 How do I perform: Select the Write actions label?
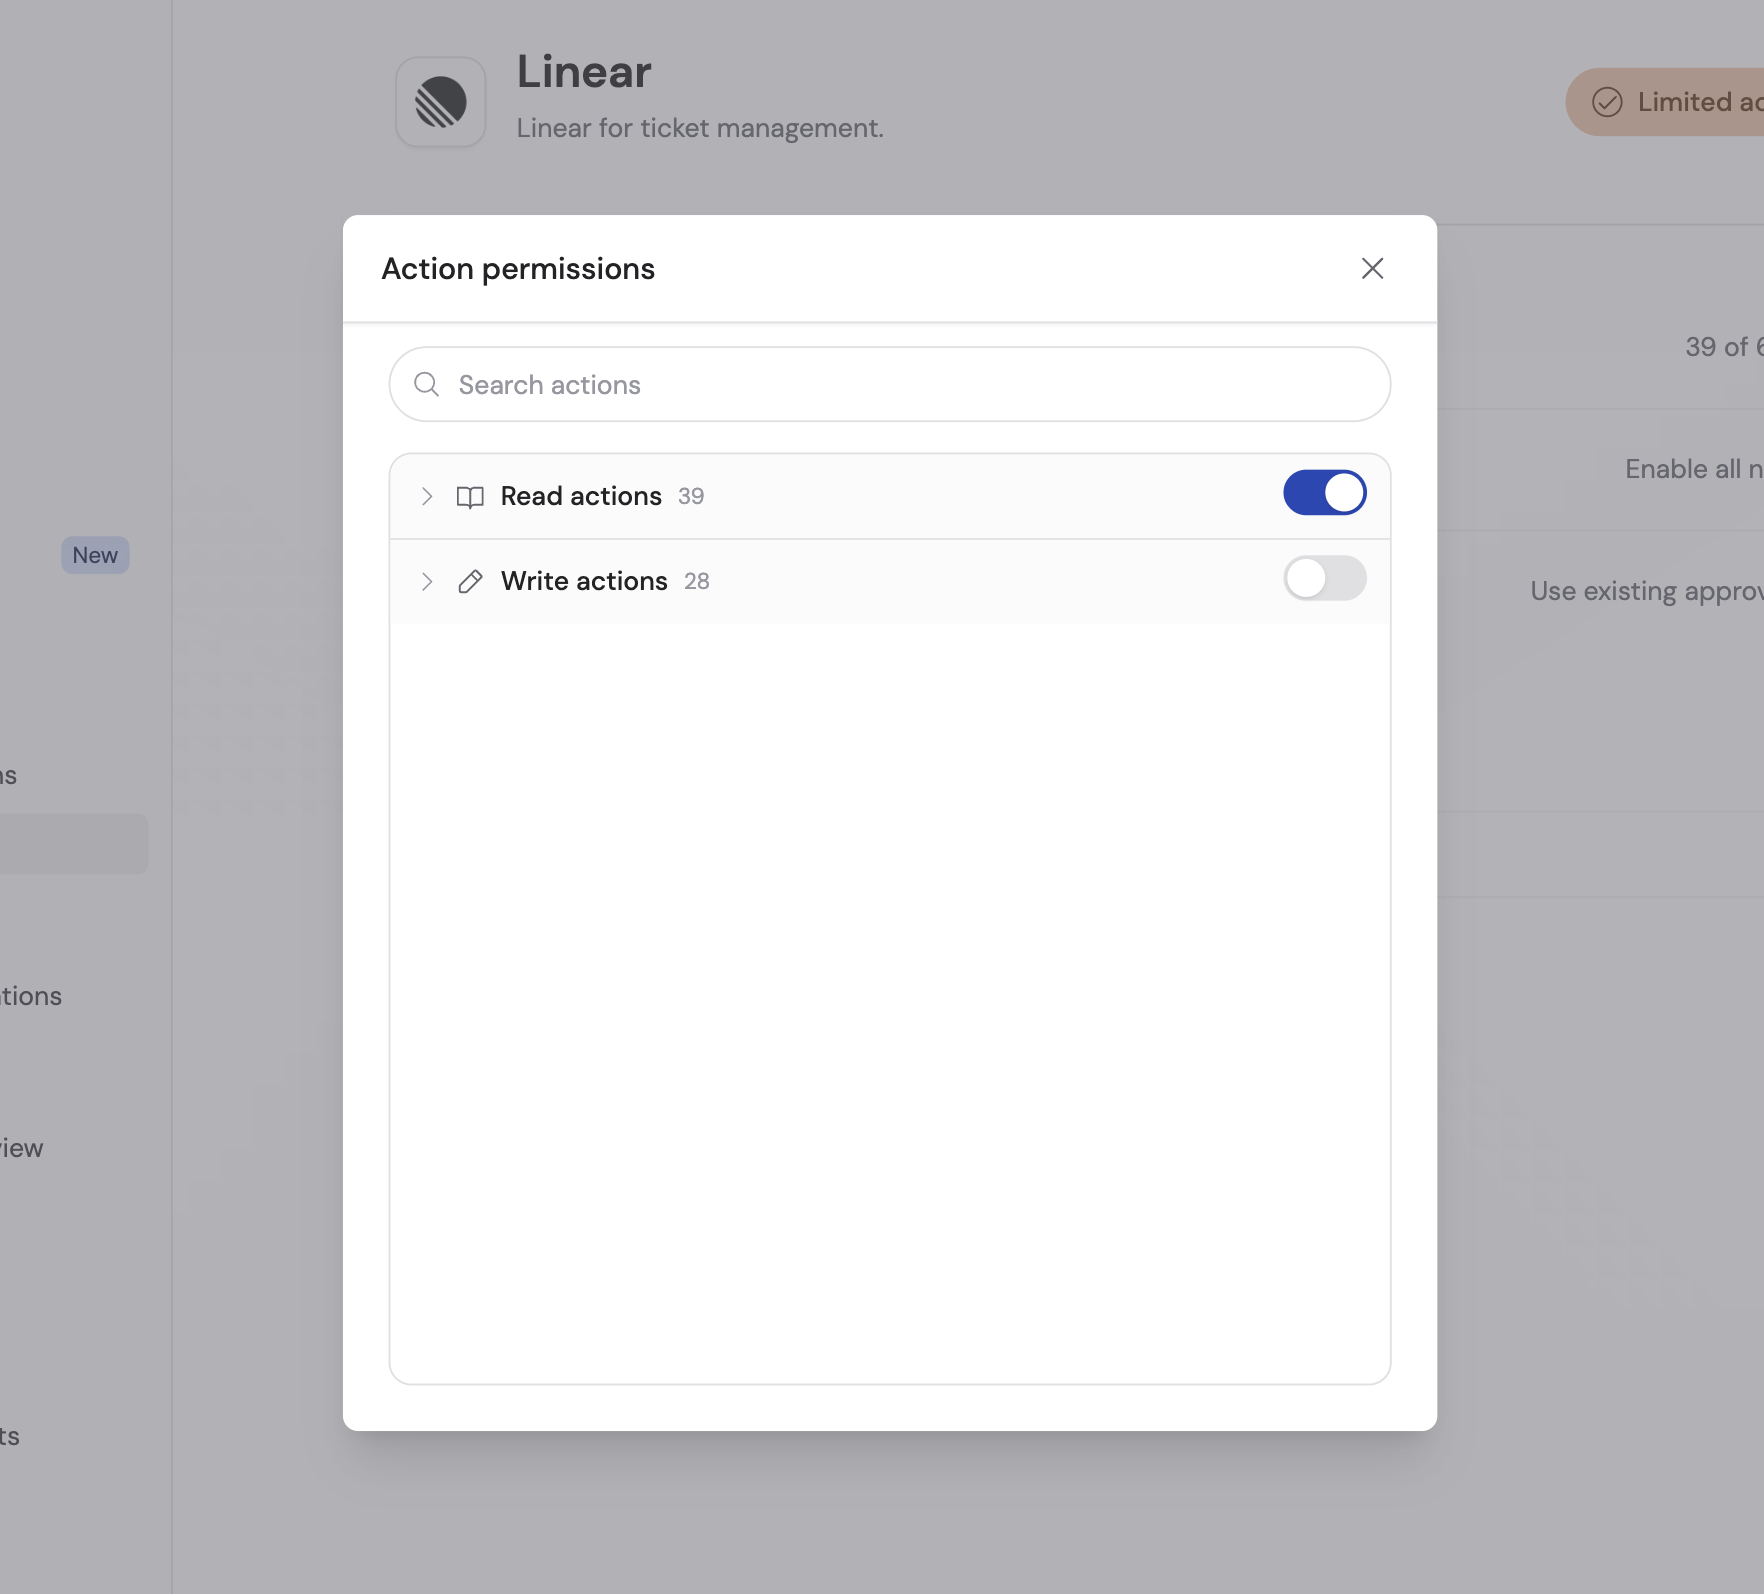[x=584, y=581]
